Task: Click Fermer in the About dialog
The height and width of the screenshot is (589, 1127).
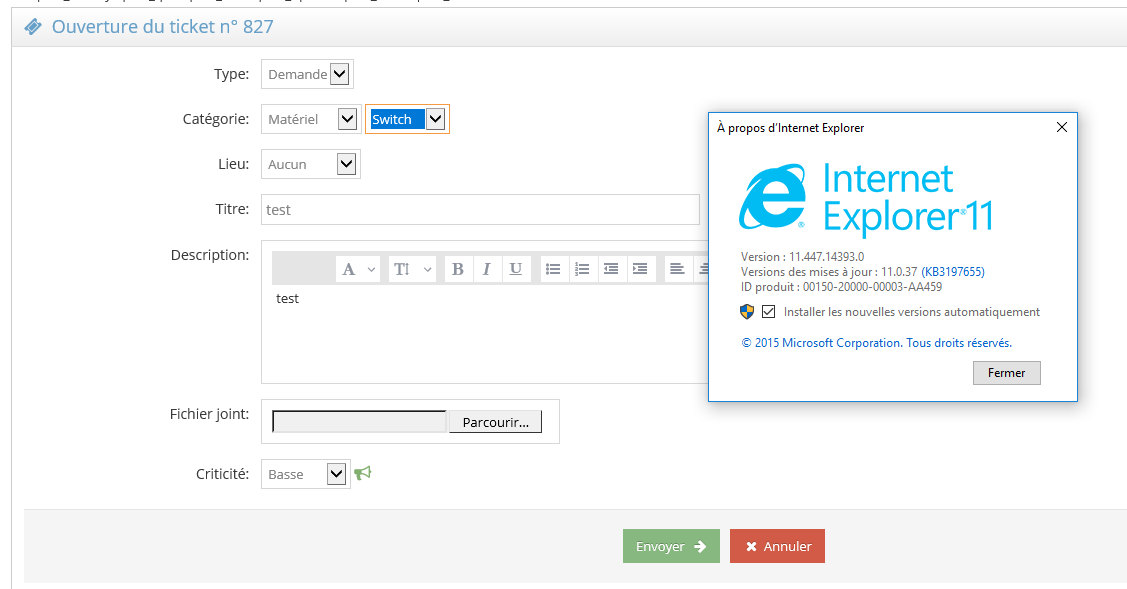Action: click(1006, 373)
